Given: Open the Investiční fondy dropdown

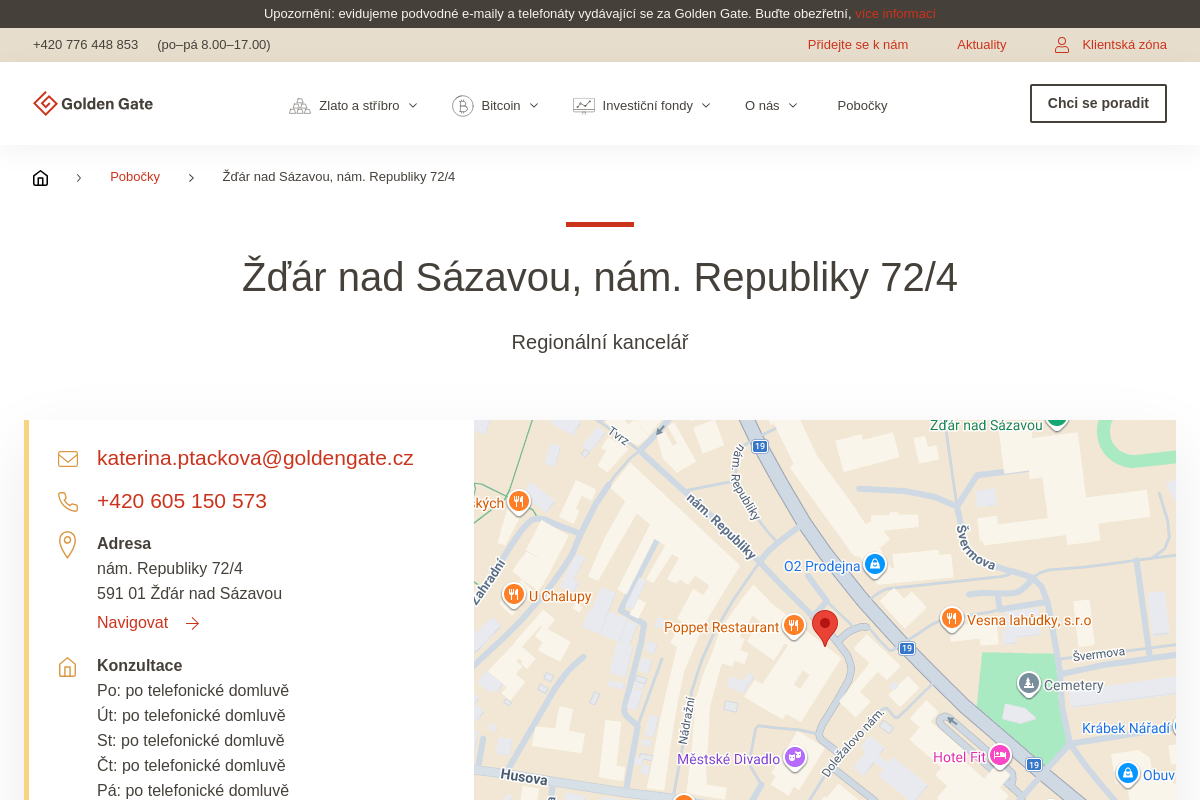Looking at the screenshot, I should pos(642,105).
